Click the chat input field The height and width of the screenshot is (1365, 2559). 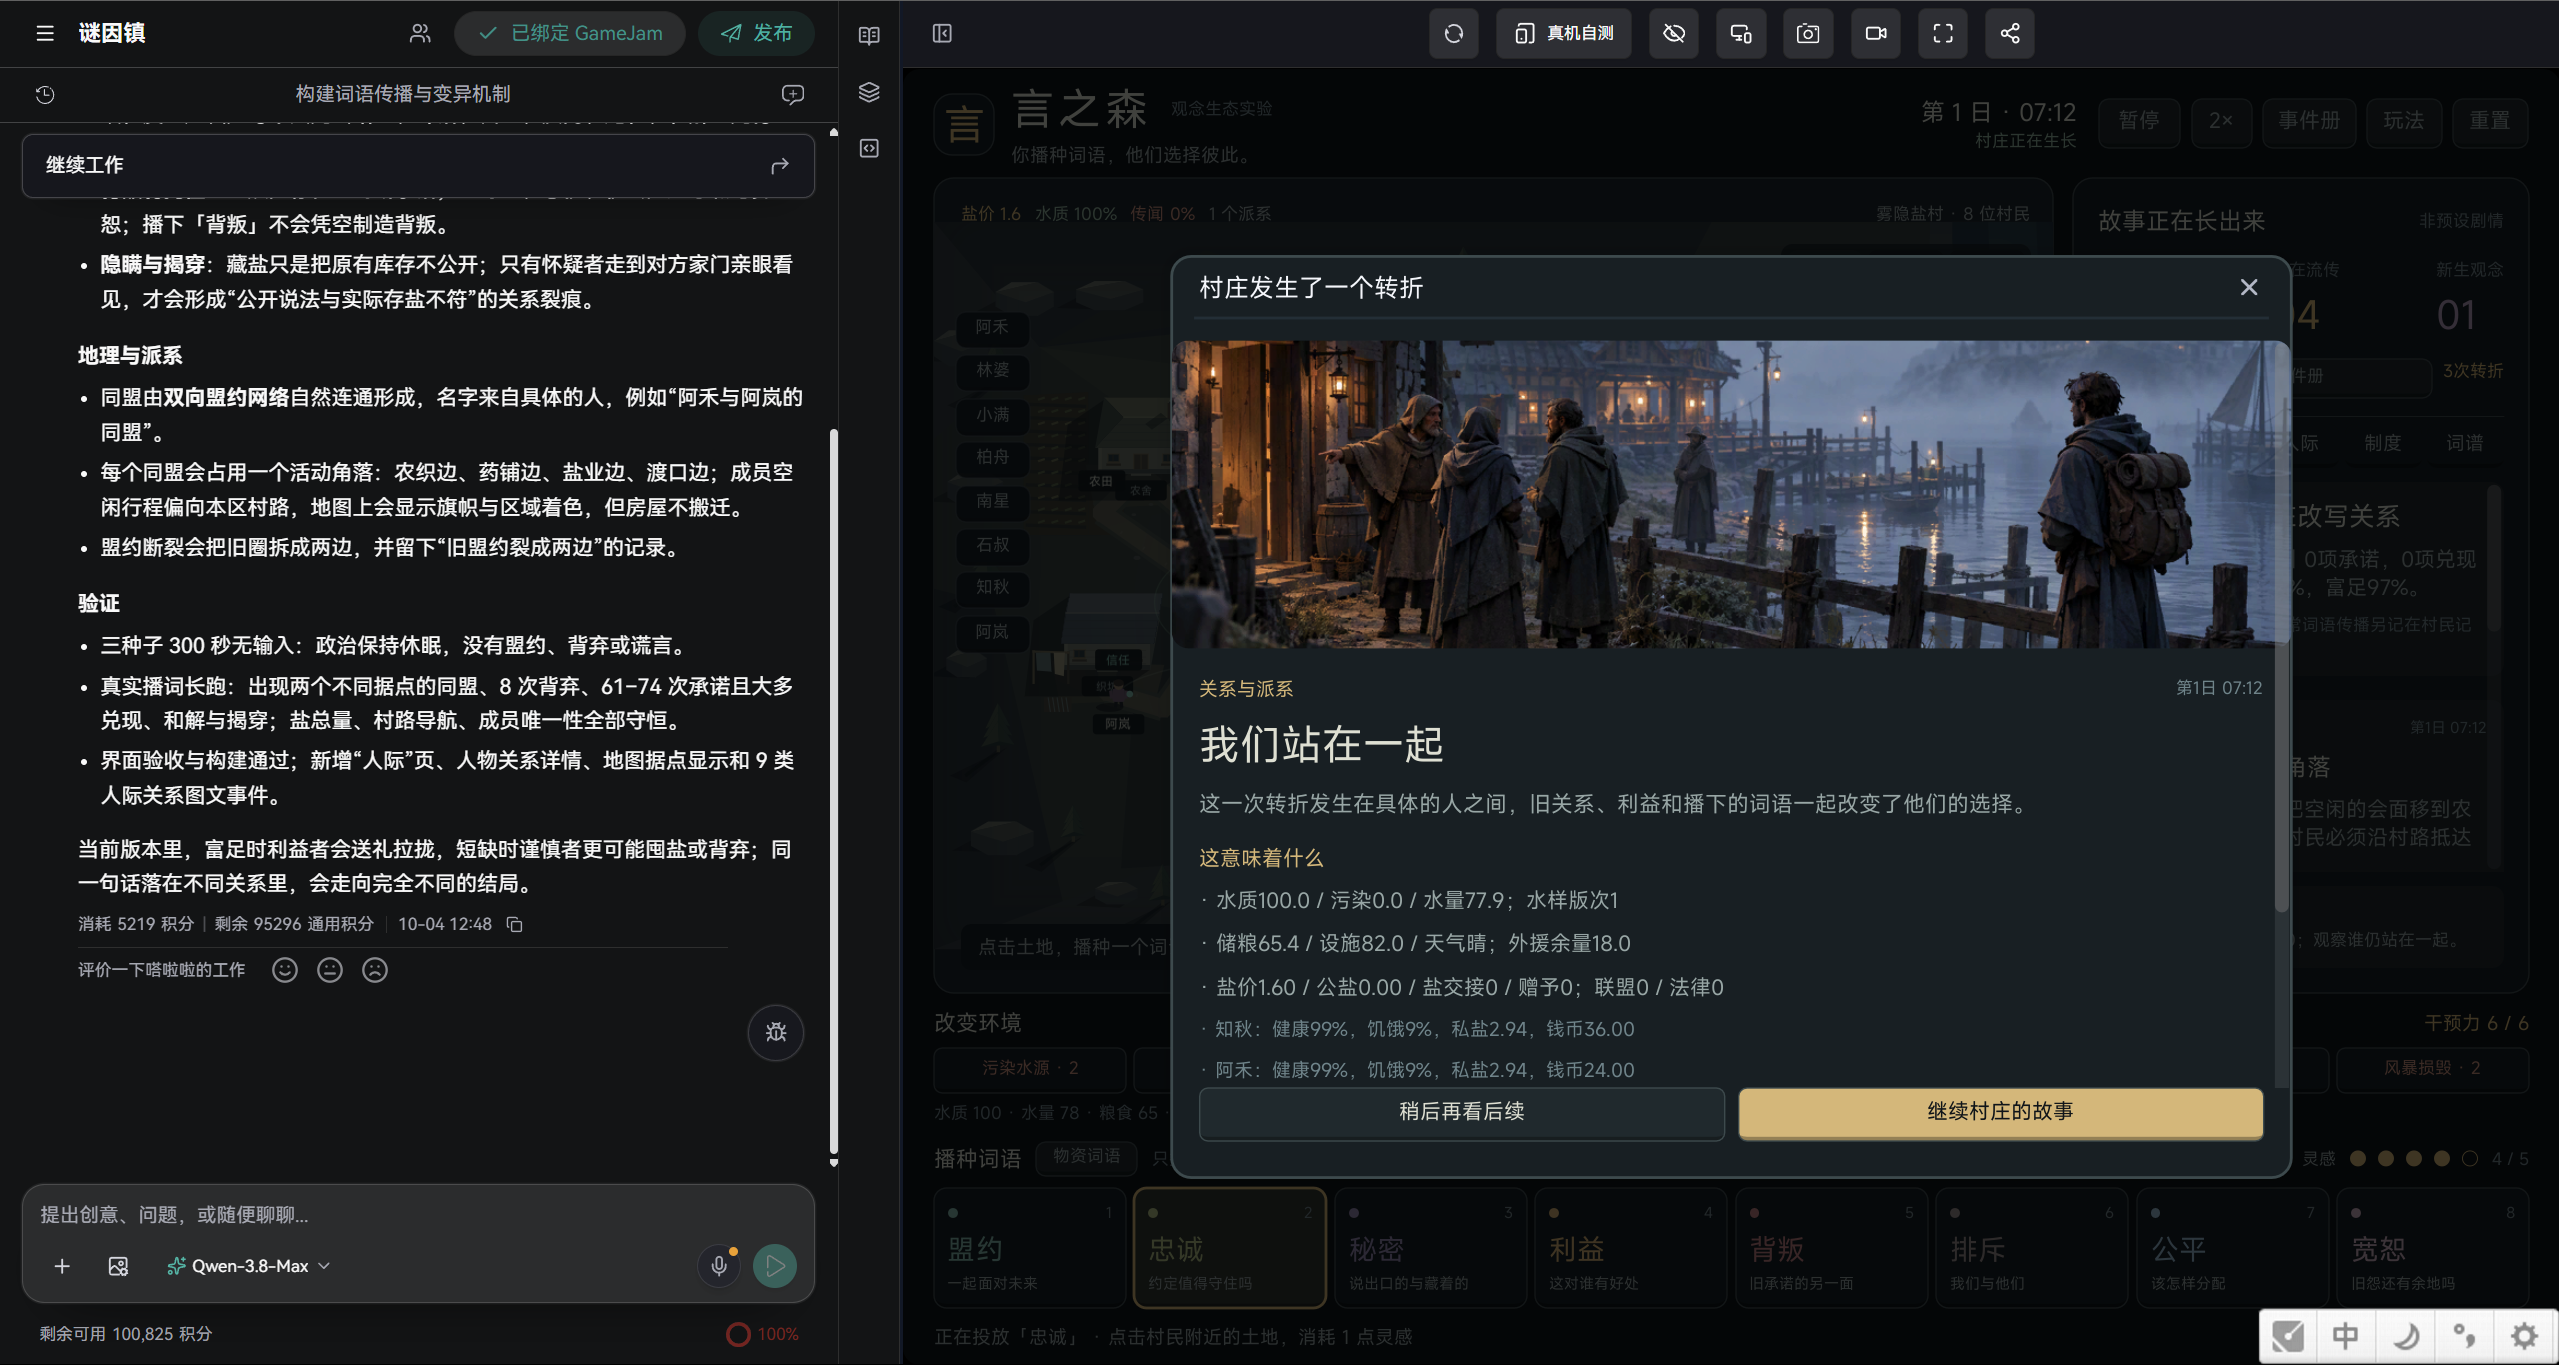[x=418, y=1215]
